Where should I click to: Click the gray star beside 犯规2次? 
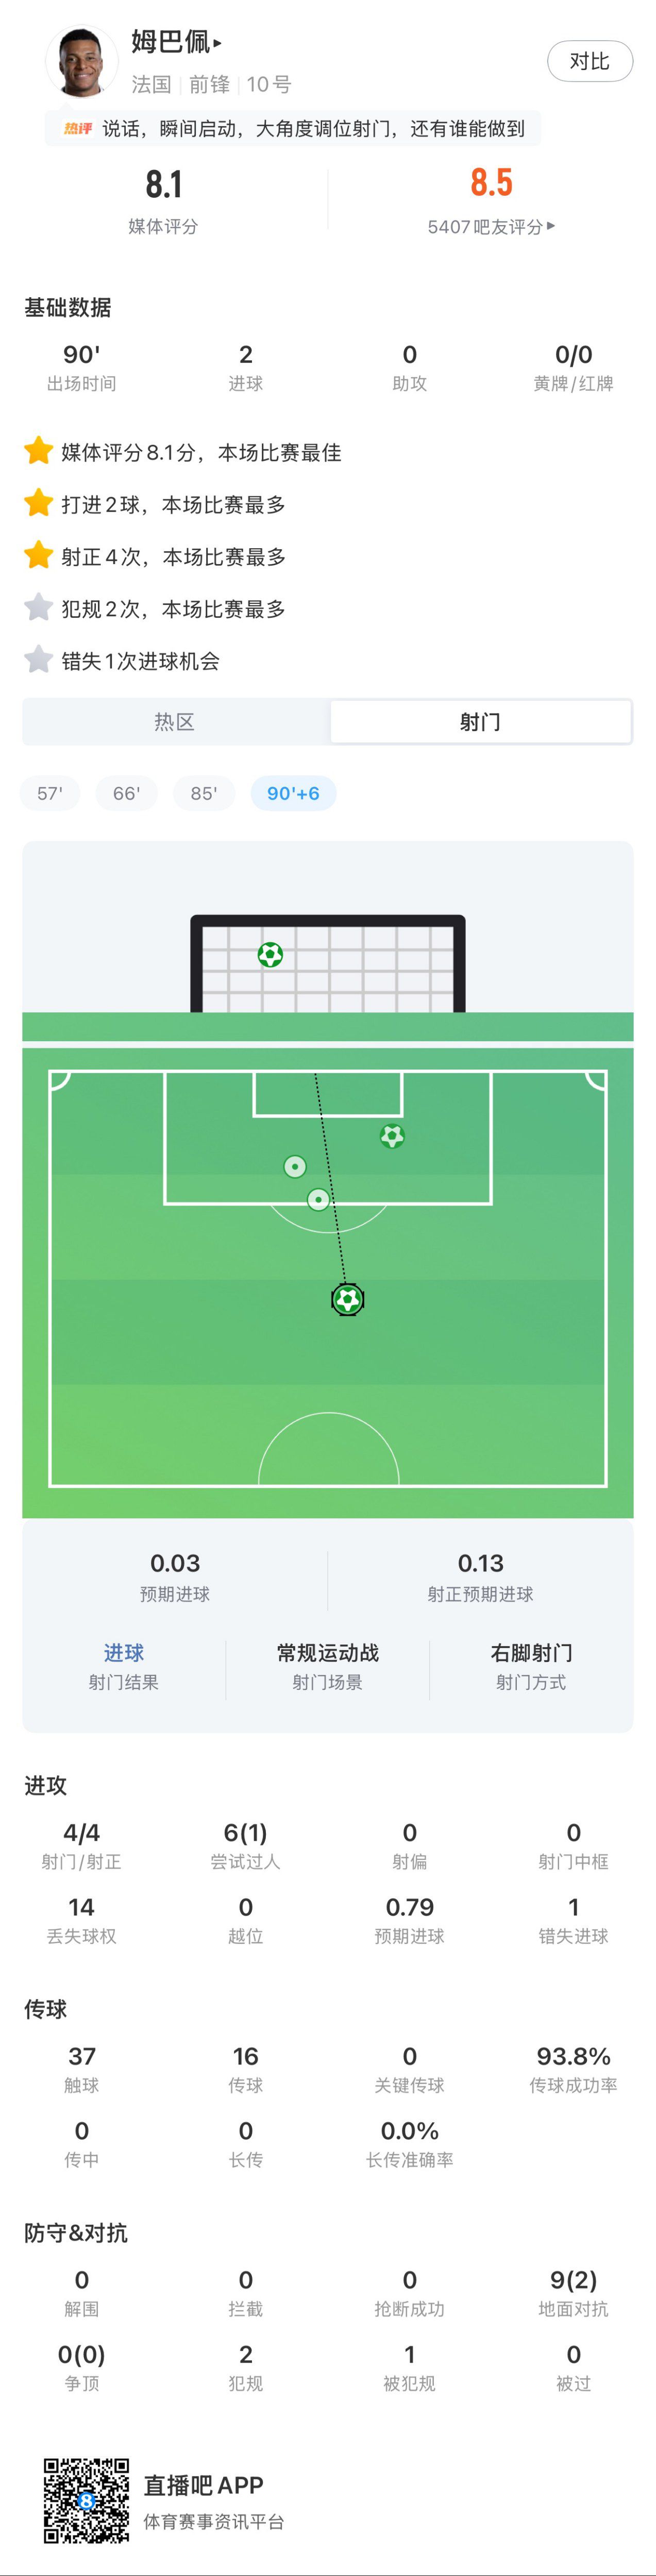(38, 607)
